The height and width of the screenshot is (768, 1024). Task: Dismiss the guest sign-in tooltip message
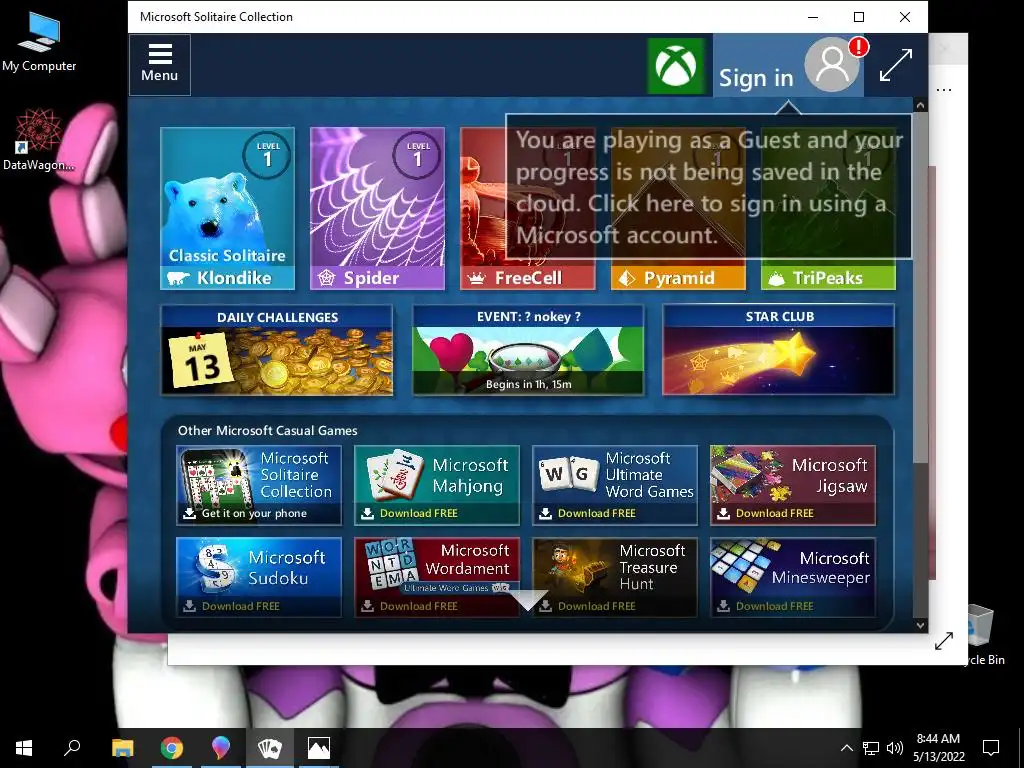click(x=709, y=187)
